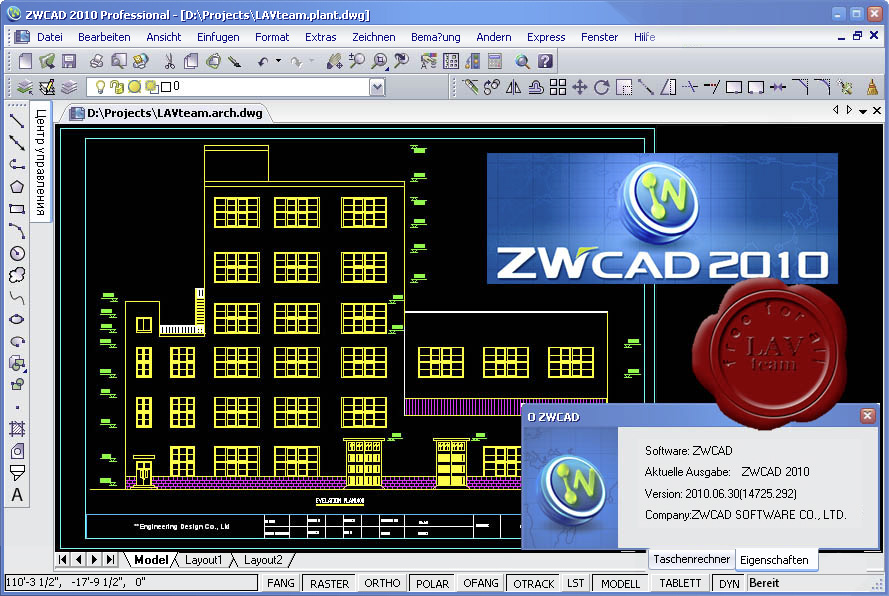Switch MODELL space button in status bar
The height and width of the screenshot is (596, 889).
[x=620, y=583]
